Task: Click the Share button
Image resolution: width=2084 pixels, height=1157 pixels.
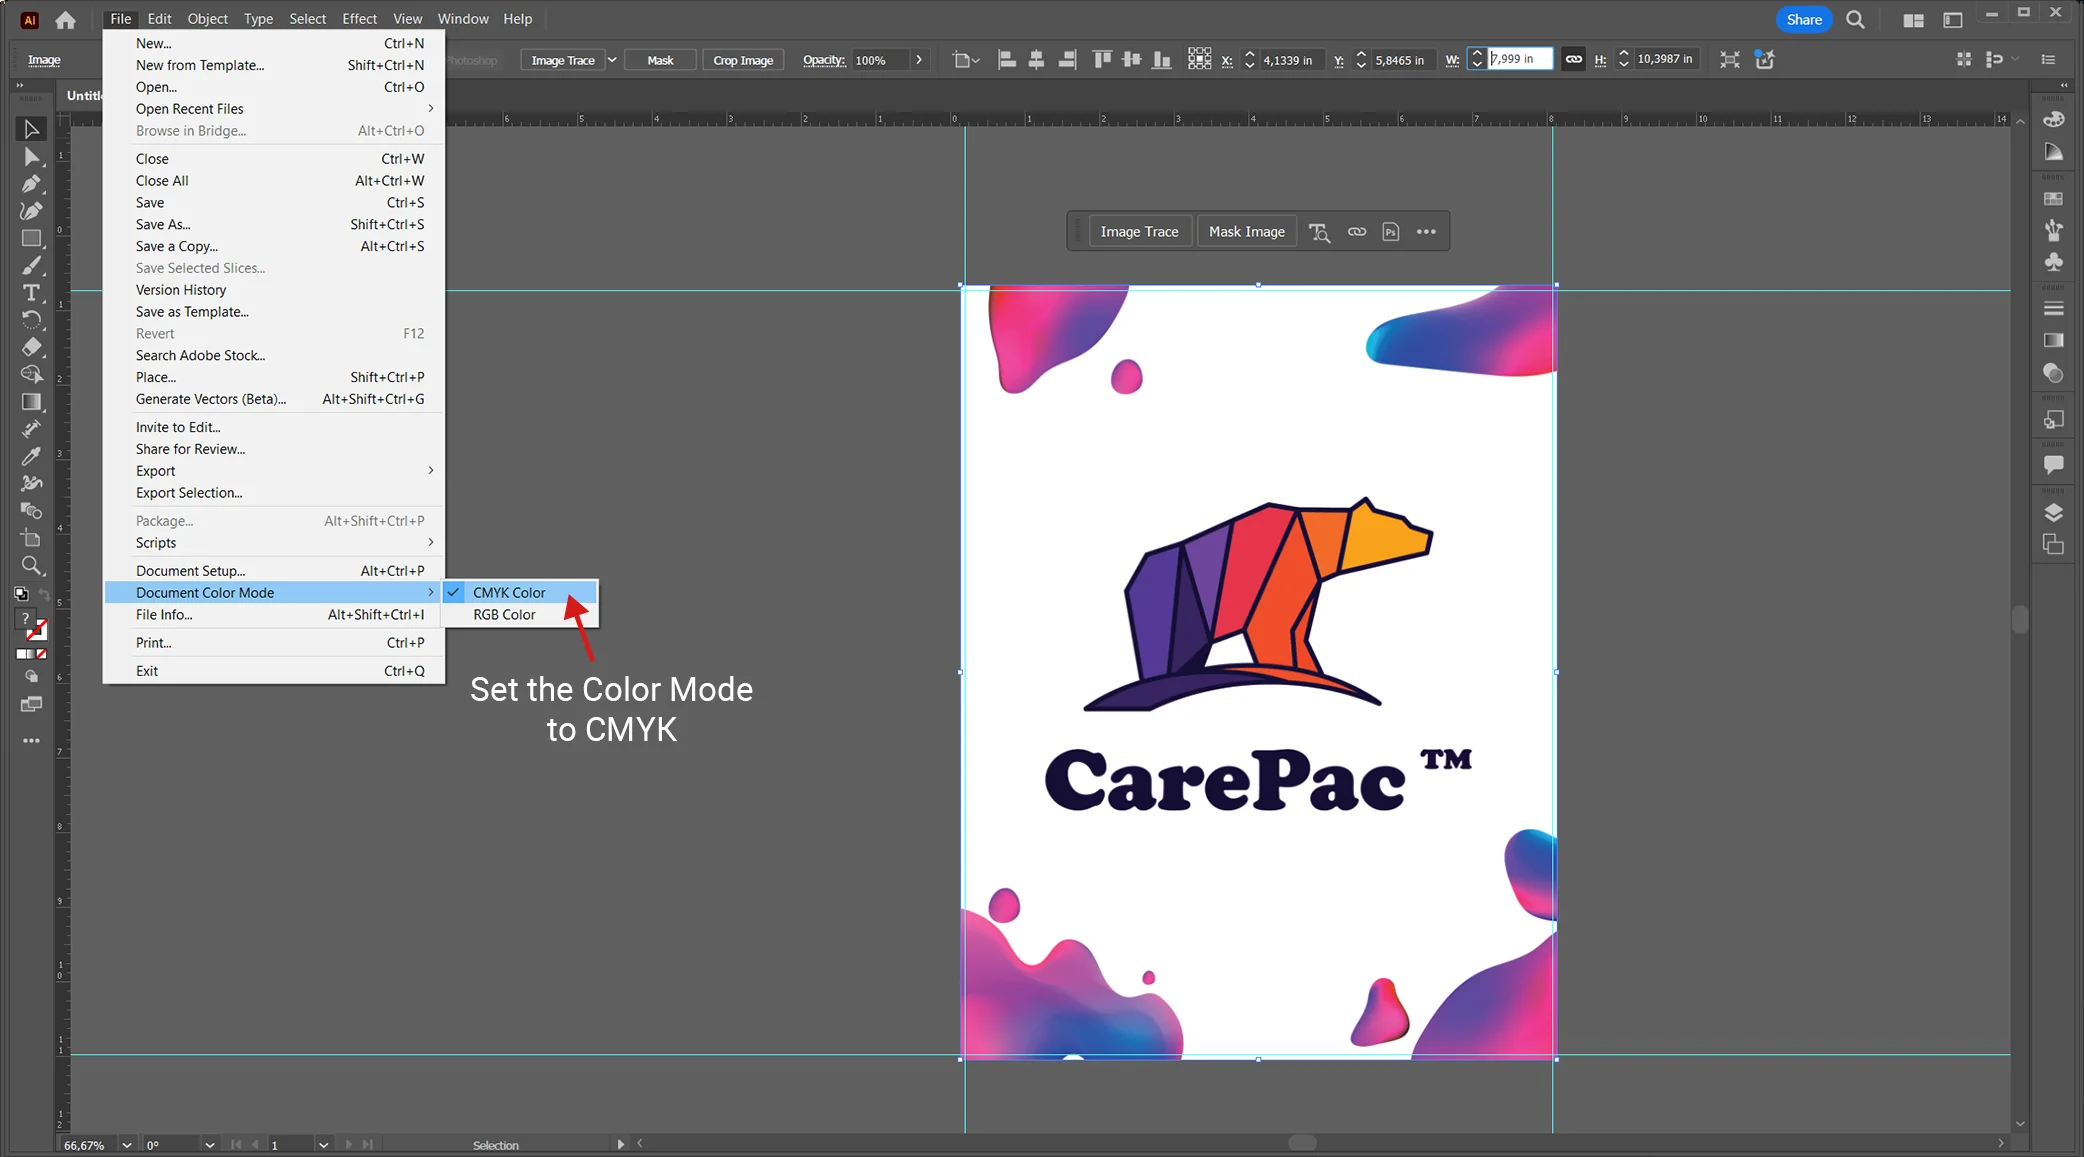Action: 1803,19
